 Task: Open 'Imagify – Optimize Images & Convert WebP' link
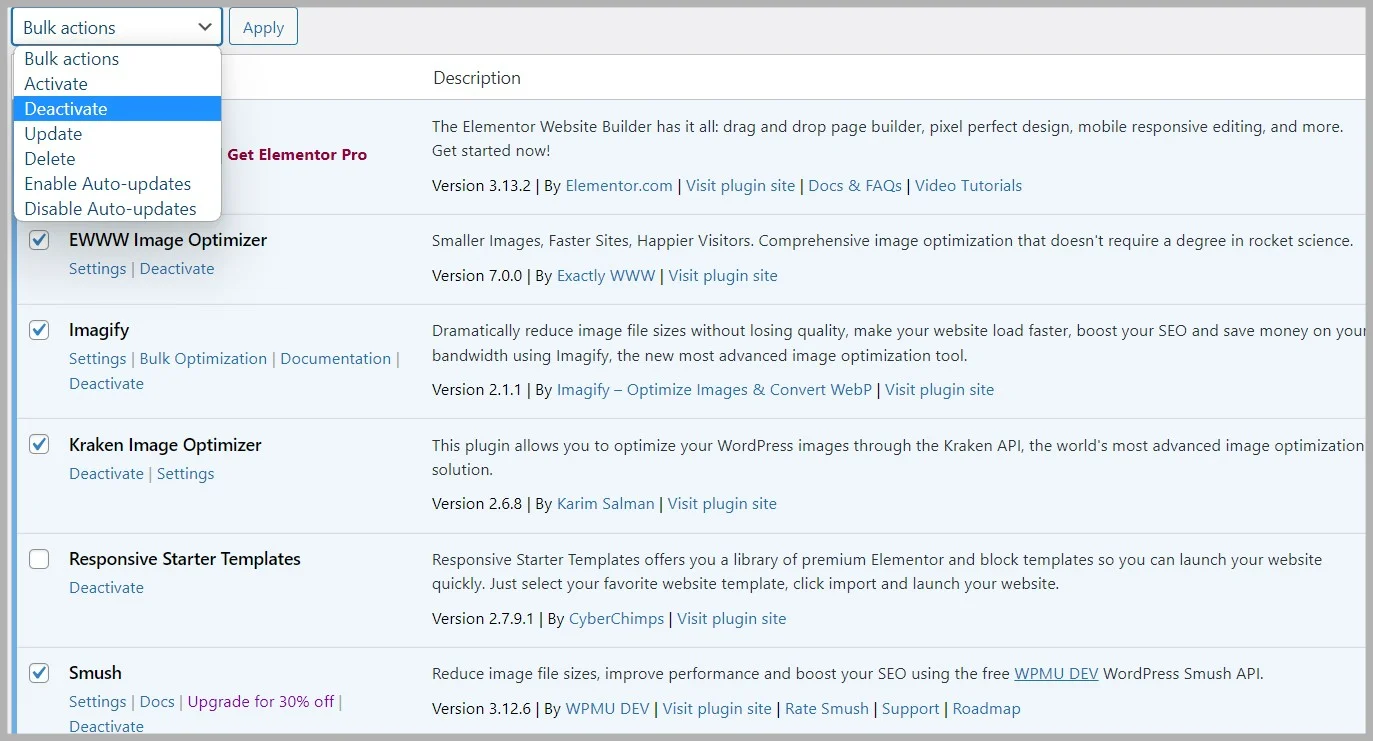(714, 390)
